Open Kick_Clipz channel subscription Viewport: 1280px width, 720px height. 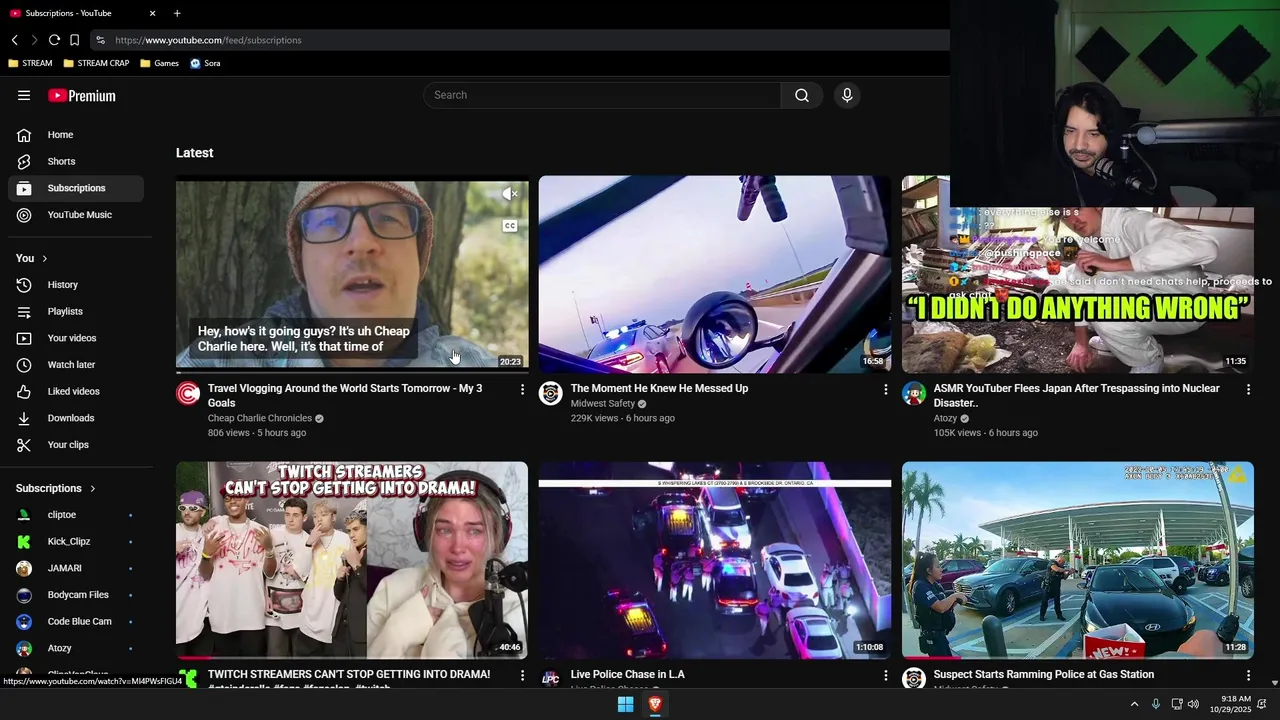click(76, 541)
